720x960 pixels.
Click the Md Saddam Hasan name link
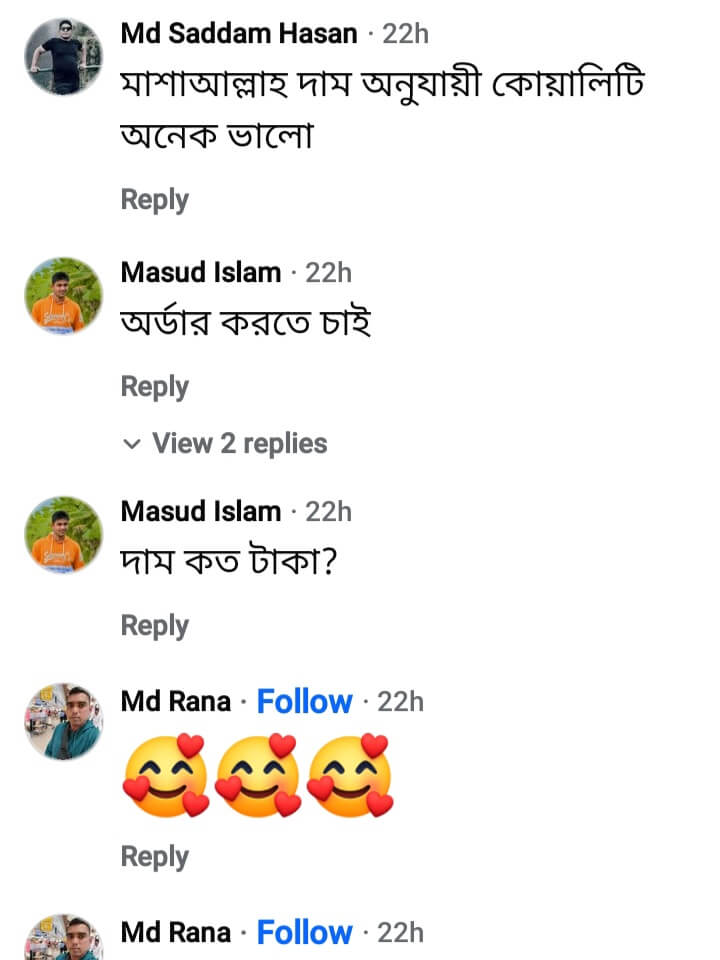pos(238,33)
